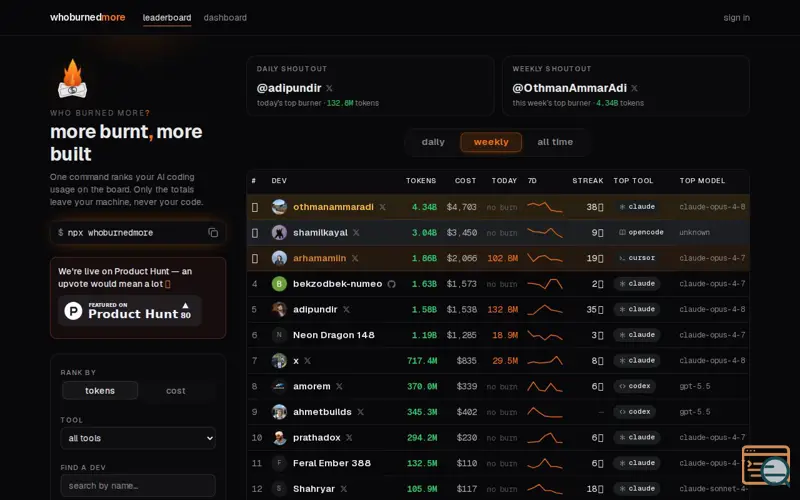This screenshot has height=500, width=800.
Task: Open GitHub icon next to bekzodbek-numeo
Action: (391, 284)
